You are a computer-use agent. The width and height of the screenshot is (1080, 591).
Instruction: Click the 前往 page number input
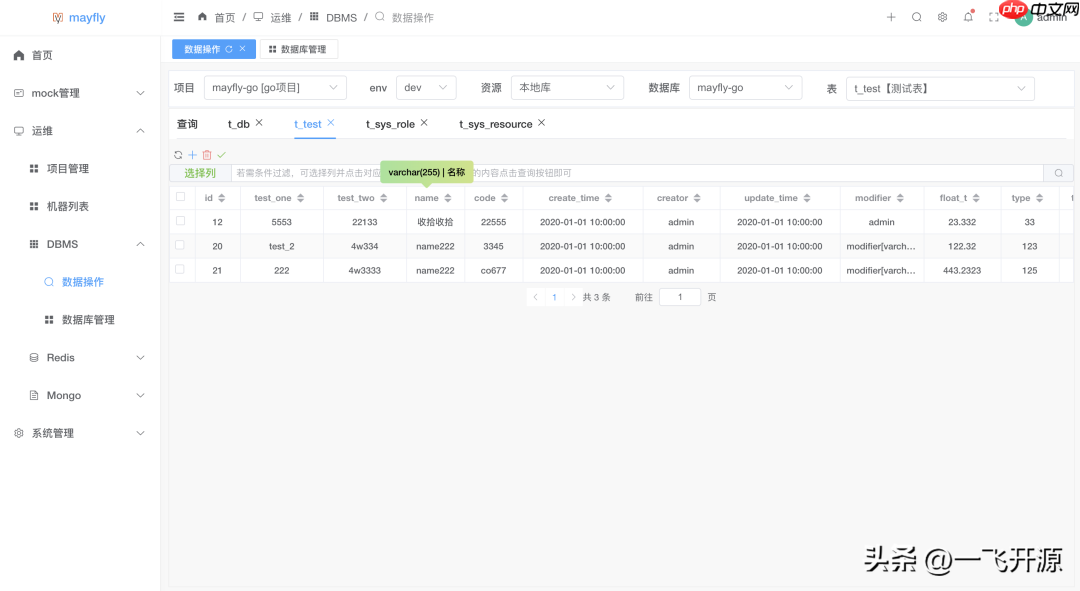(679, 296)
